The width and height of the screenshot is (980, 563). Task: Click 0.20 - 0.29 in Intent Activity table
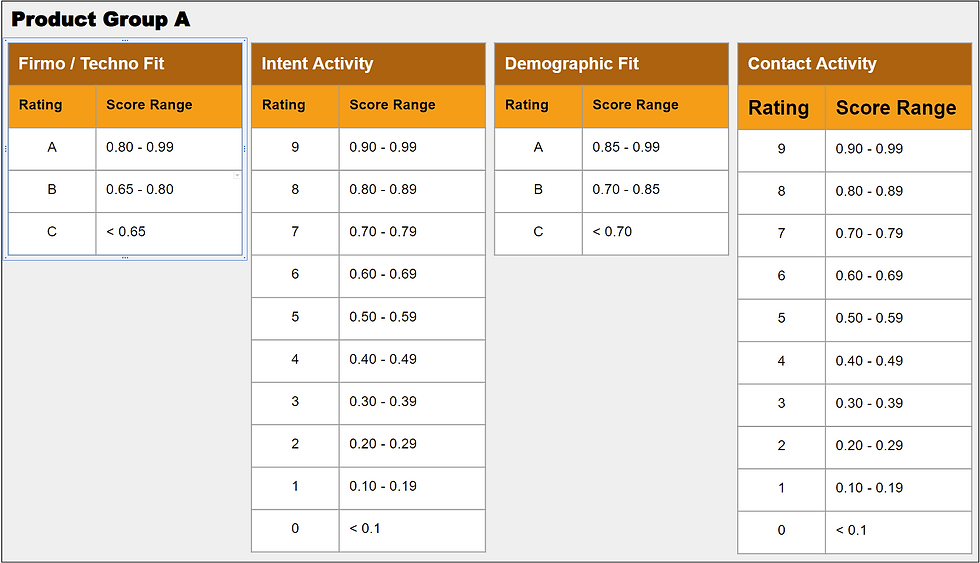pos(412,446)
